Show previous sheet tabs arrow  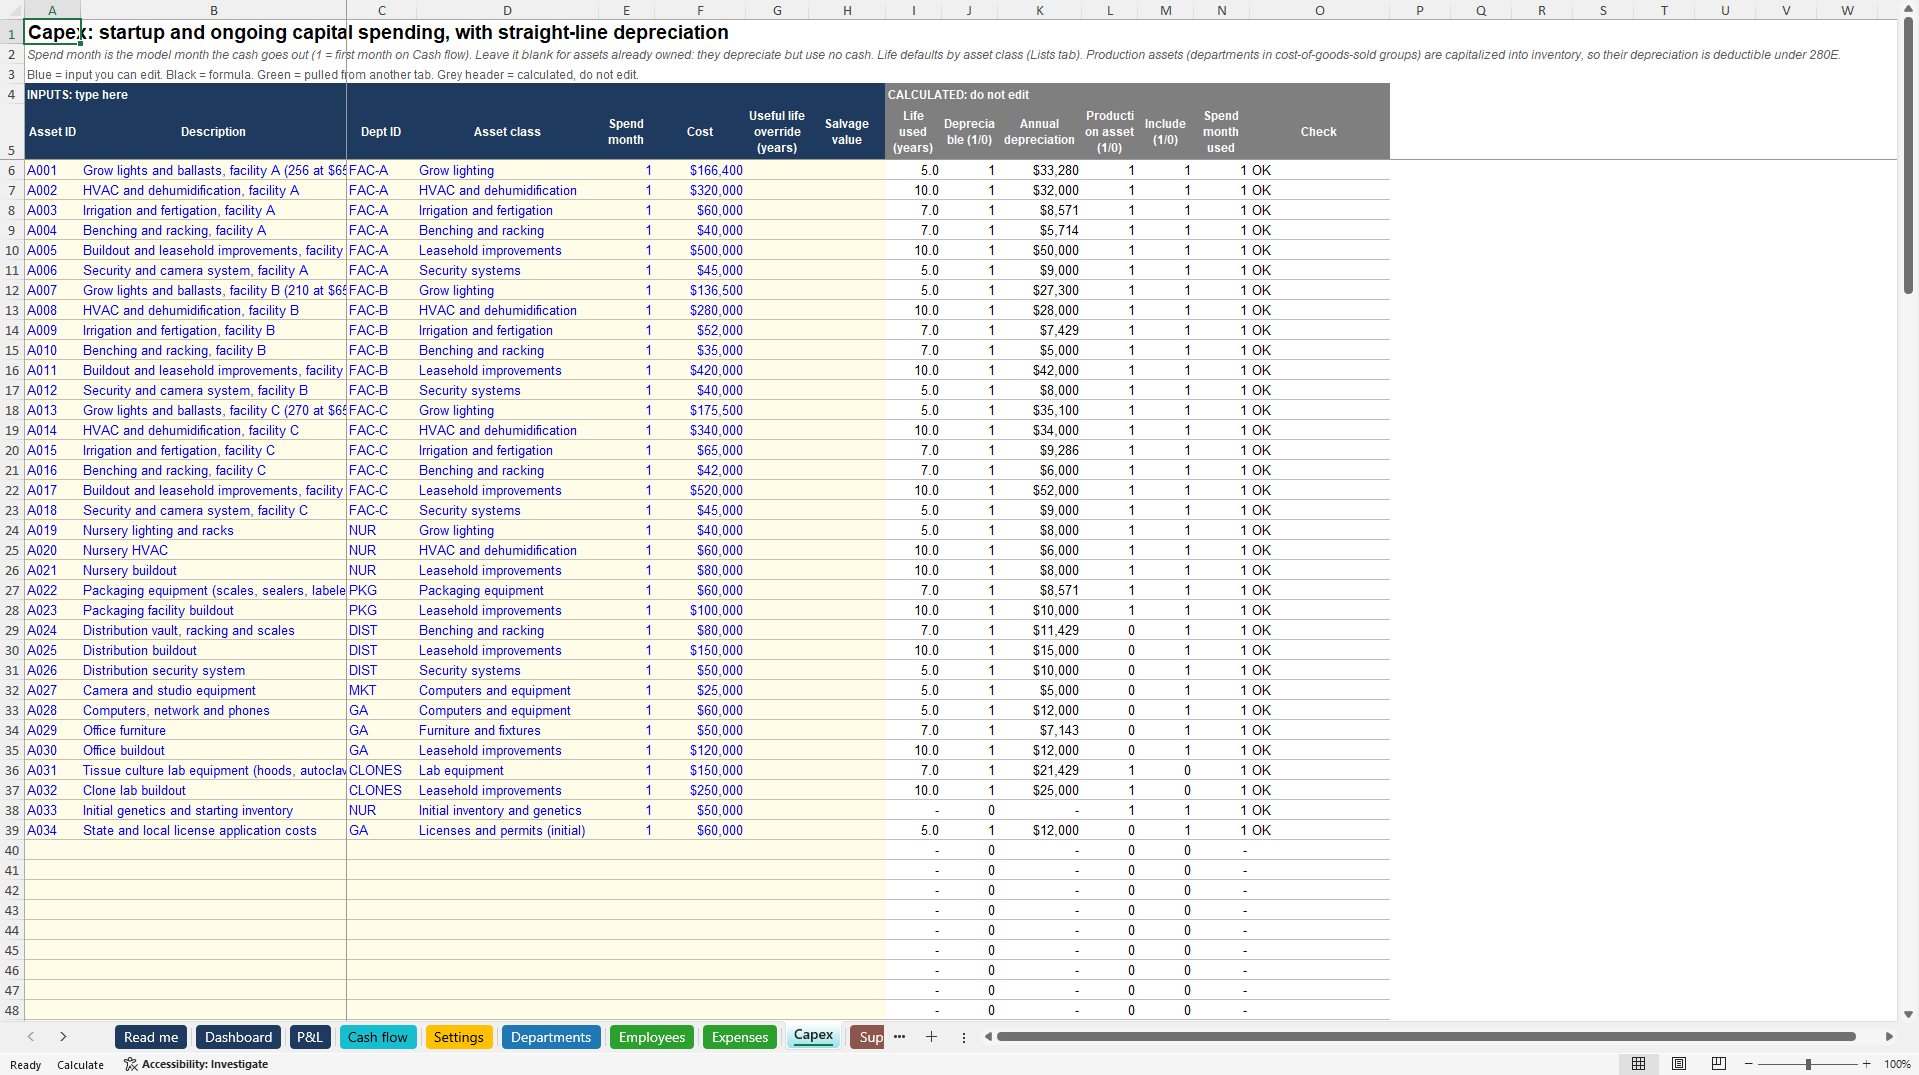[31, 1037]
